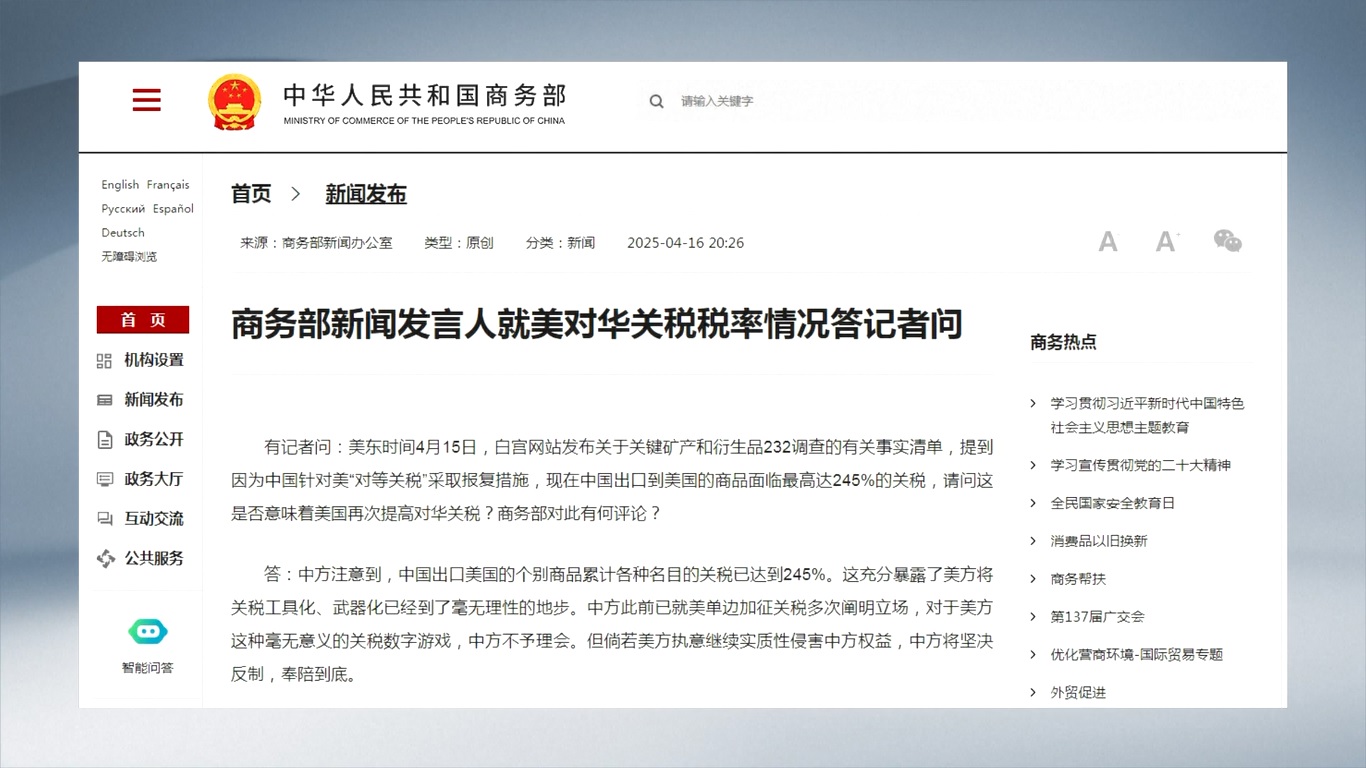Go to 新闻发布 in the breadcrumb
The height and width of the screenshot is (768, 1366).
(366, 194)
